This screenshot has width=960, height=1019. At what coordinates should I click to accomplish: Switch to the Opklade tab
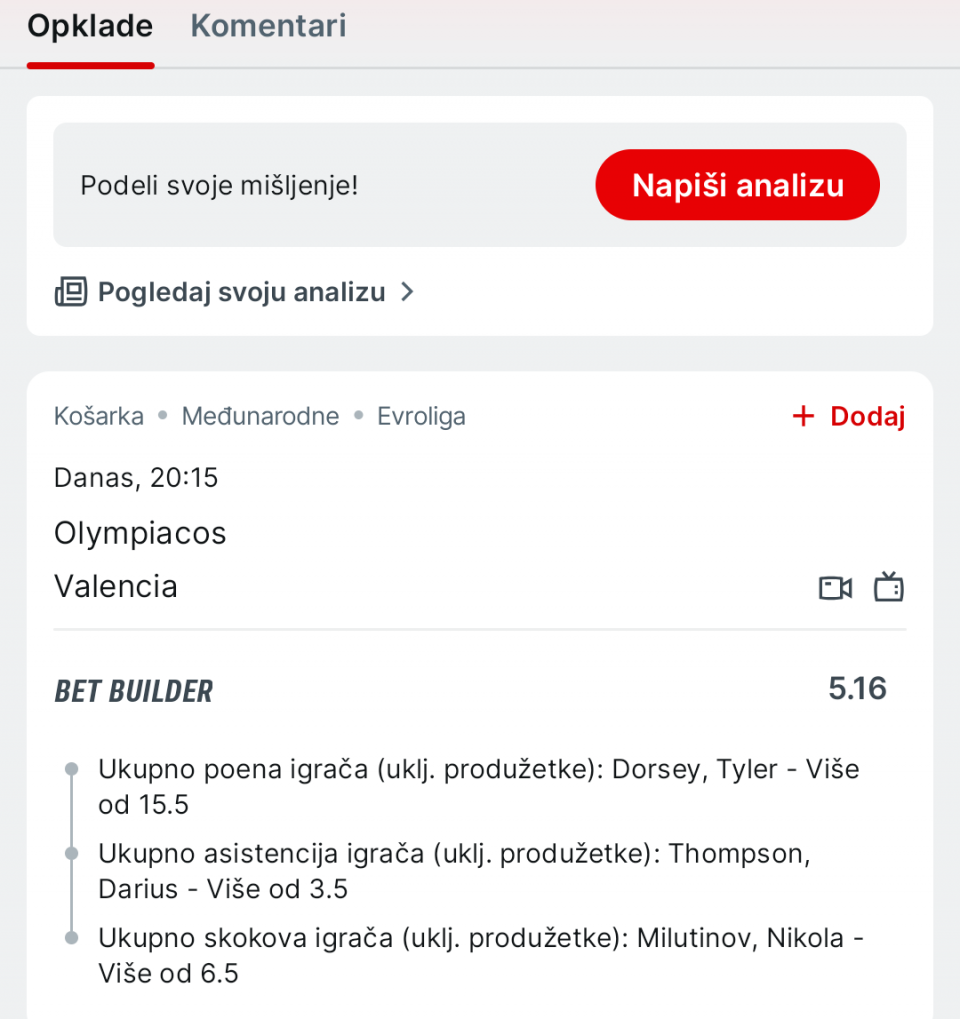[90, 27]
